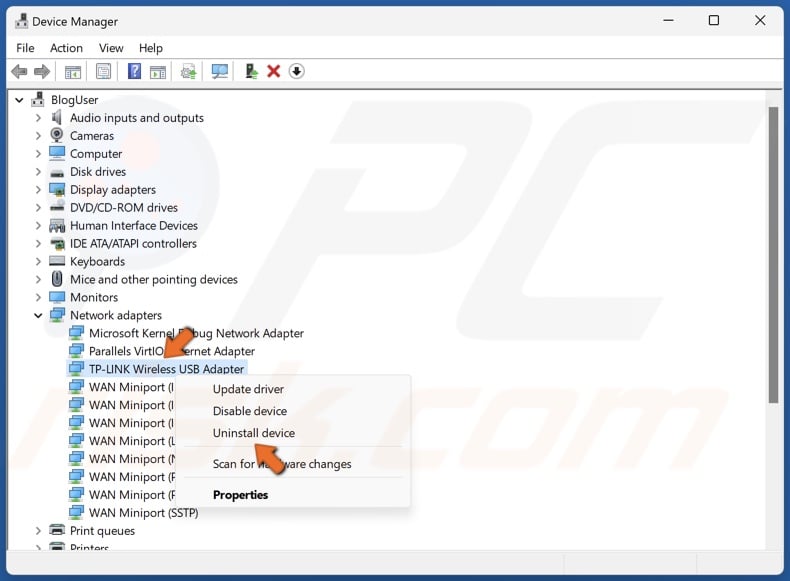The width and height of the screenshot is (790, 581).
Task: Collapse the Network adapters category
Action: point(38,315)
